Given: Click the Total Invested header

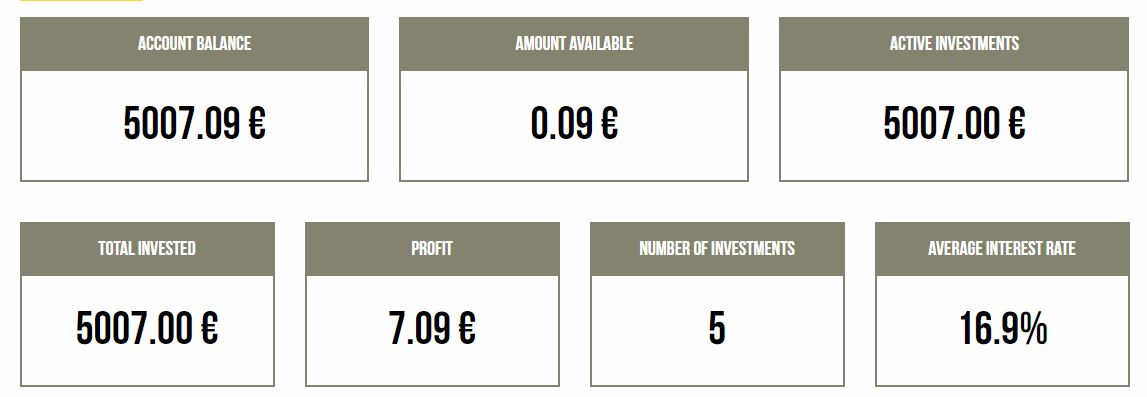Looking at the screenshot, I should 147,249.
